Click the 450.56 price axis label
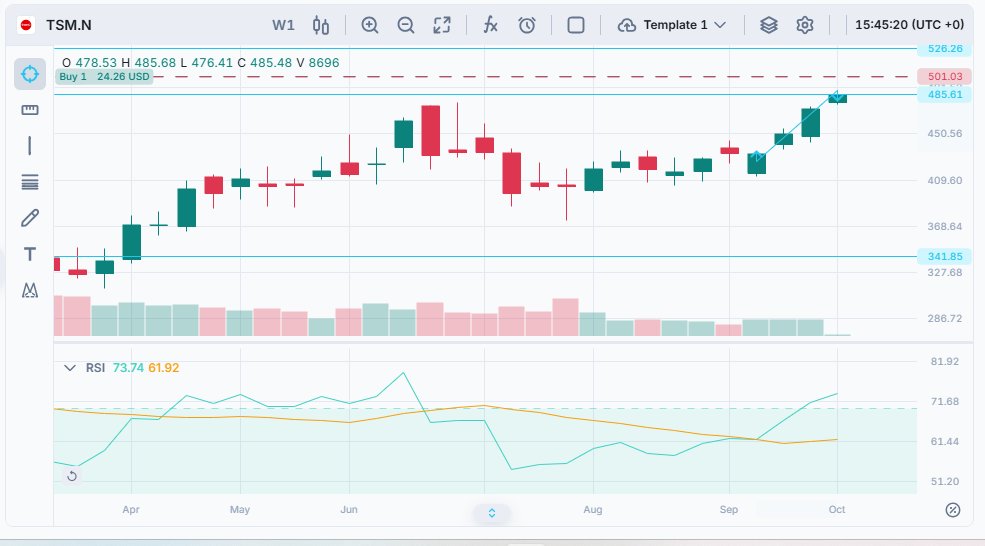Screen dimensions: 985x546 tap(944, 134)
